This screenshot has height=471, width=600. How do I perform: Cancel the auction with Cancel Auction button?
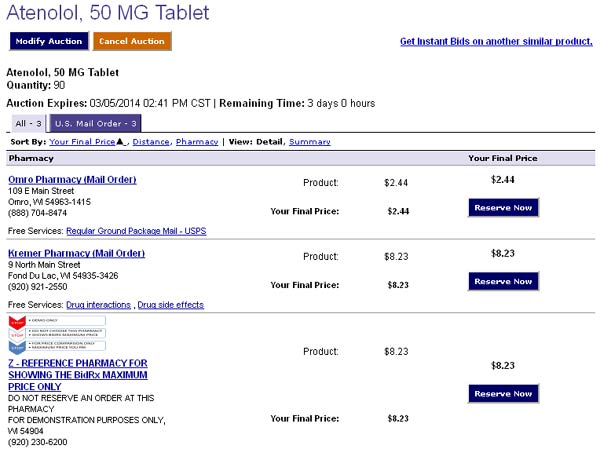(x=132, y=41)
